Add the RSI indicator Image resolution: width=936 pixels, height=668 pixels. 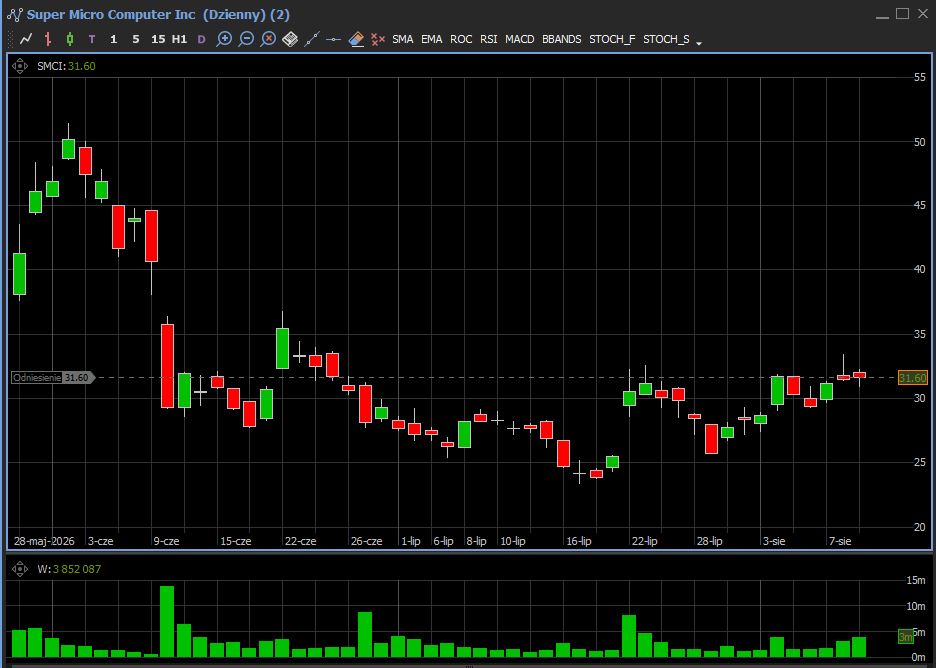point(488,39)
